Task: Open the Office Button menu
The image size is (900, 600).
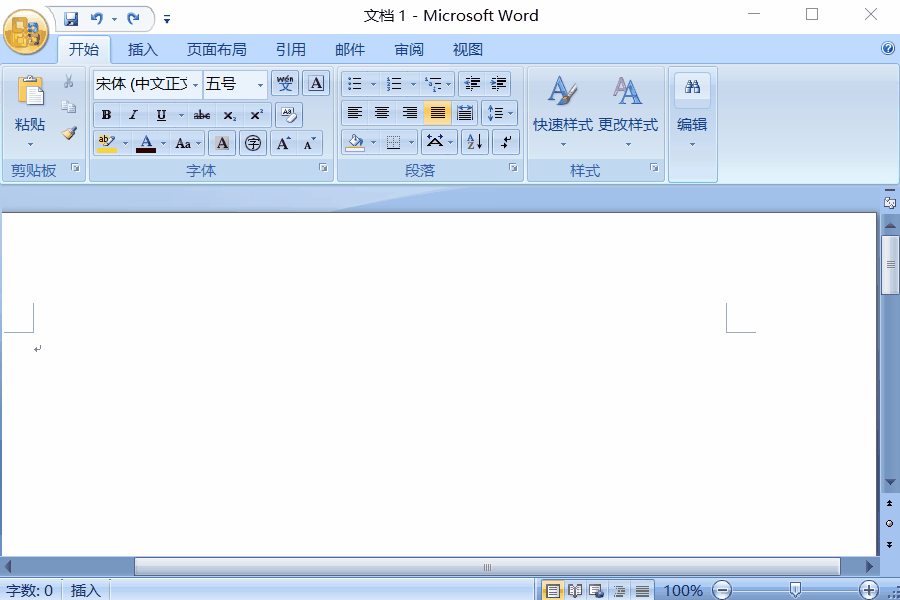Action: pos(25,31)
